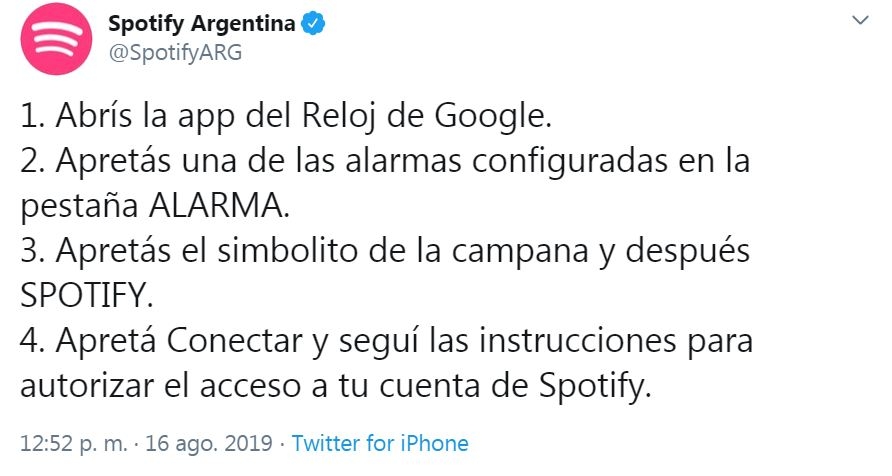Click the step 2 line starting with Apretás
The height and width of the screenshot is (476, 892).
point(385,160)
